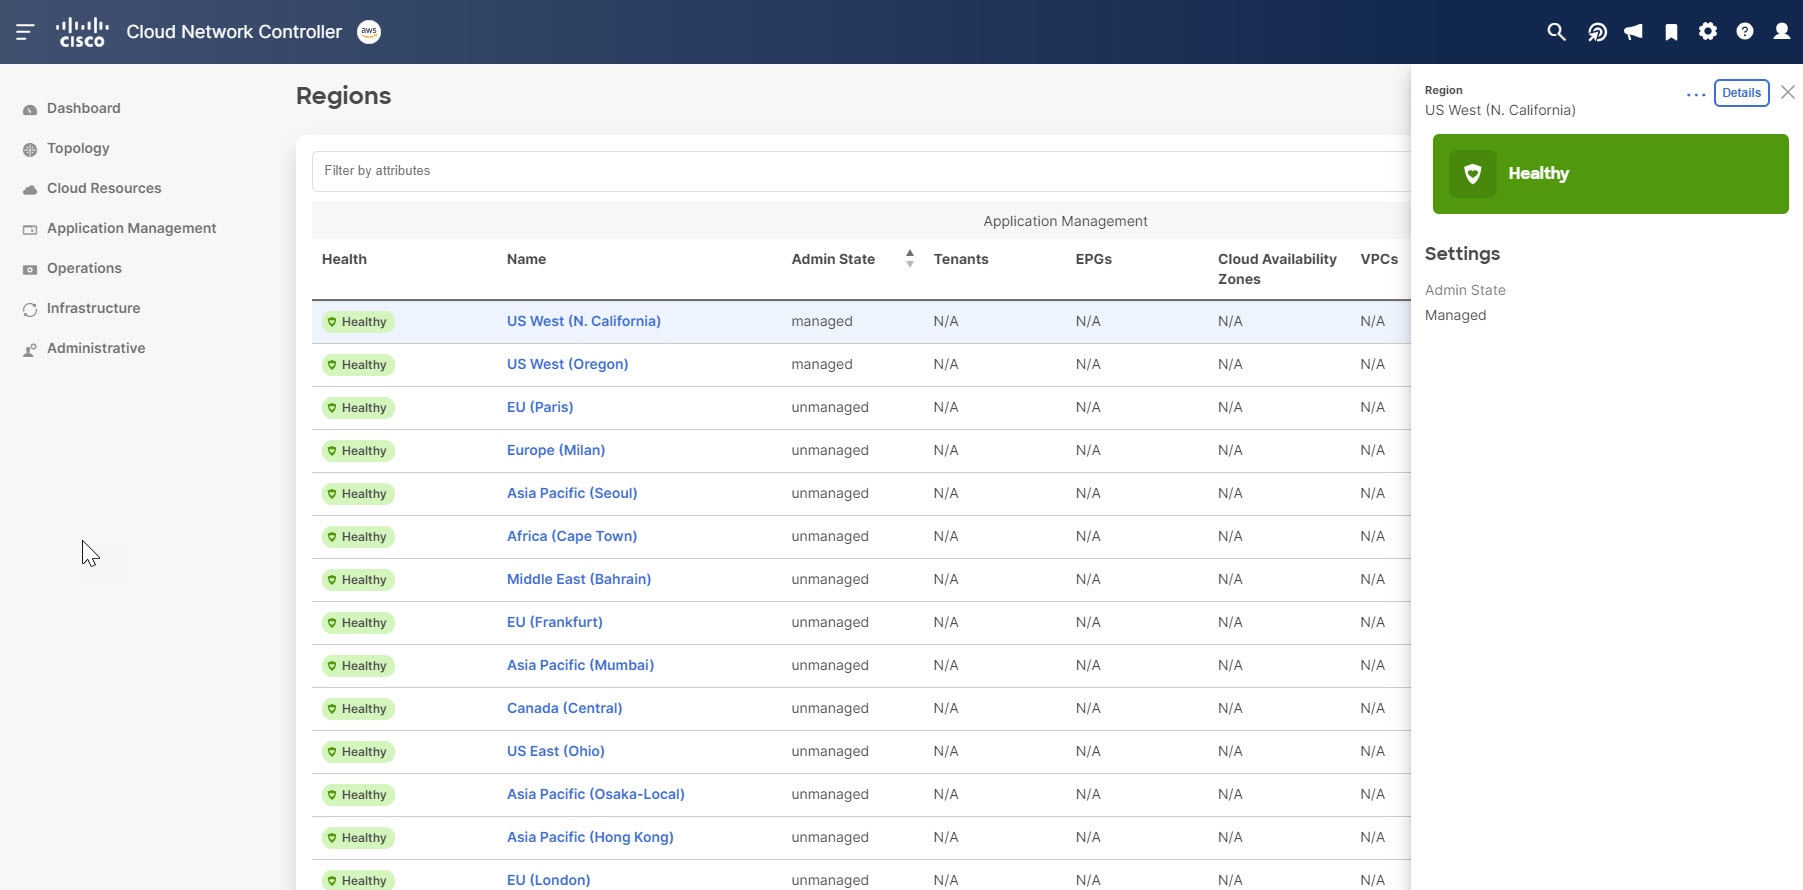This screenshot has height=890, width=1803.
Task: Collapse the hamburger navigation menu
Action: [25, 32]
